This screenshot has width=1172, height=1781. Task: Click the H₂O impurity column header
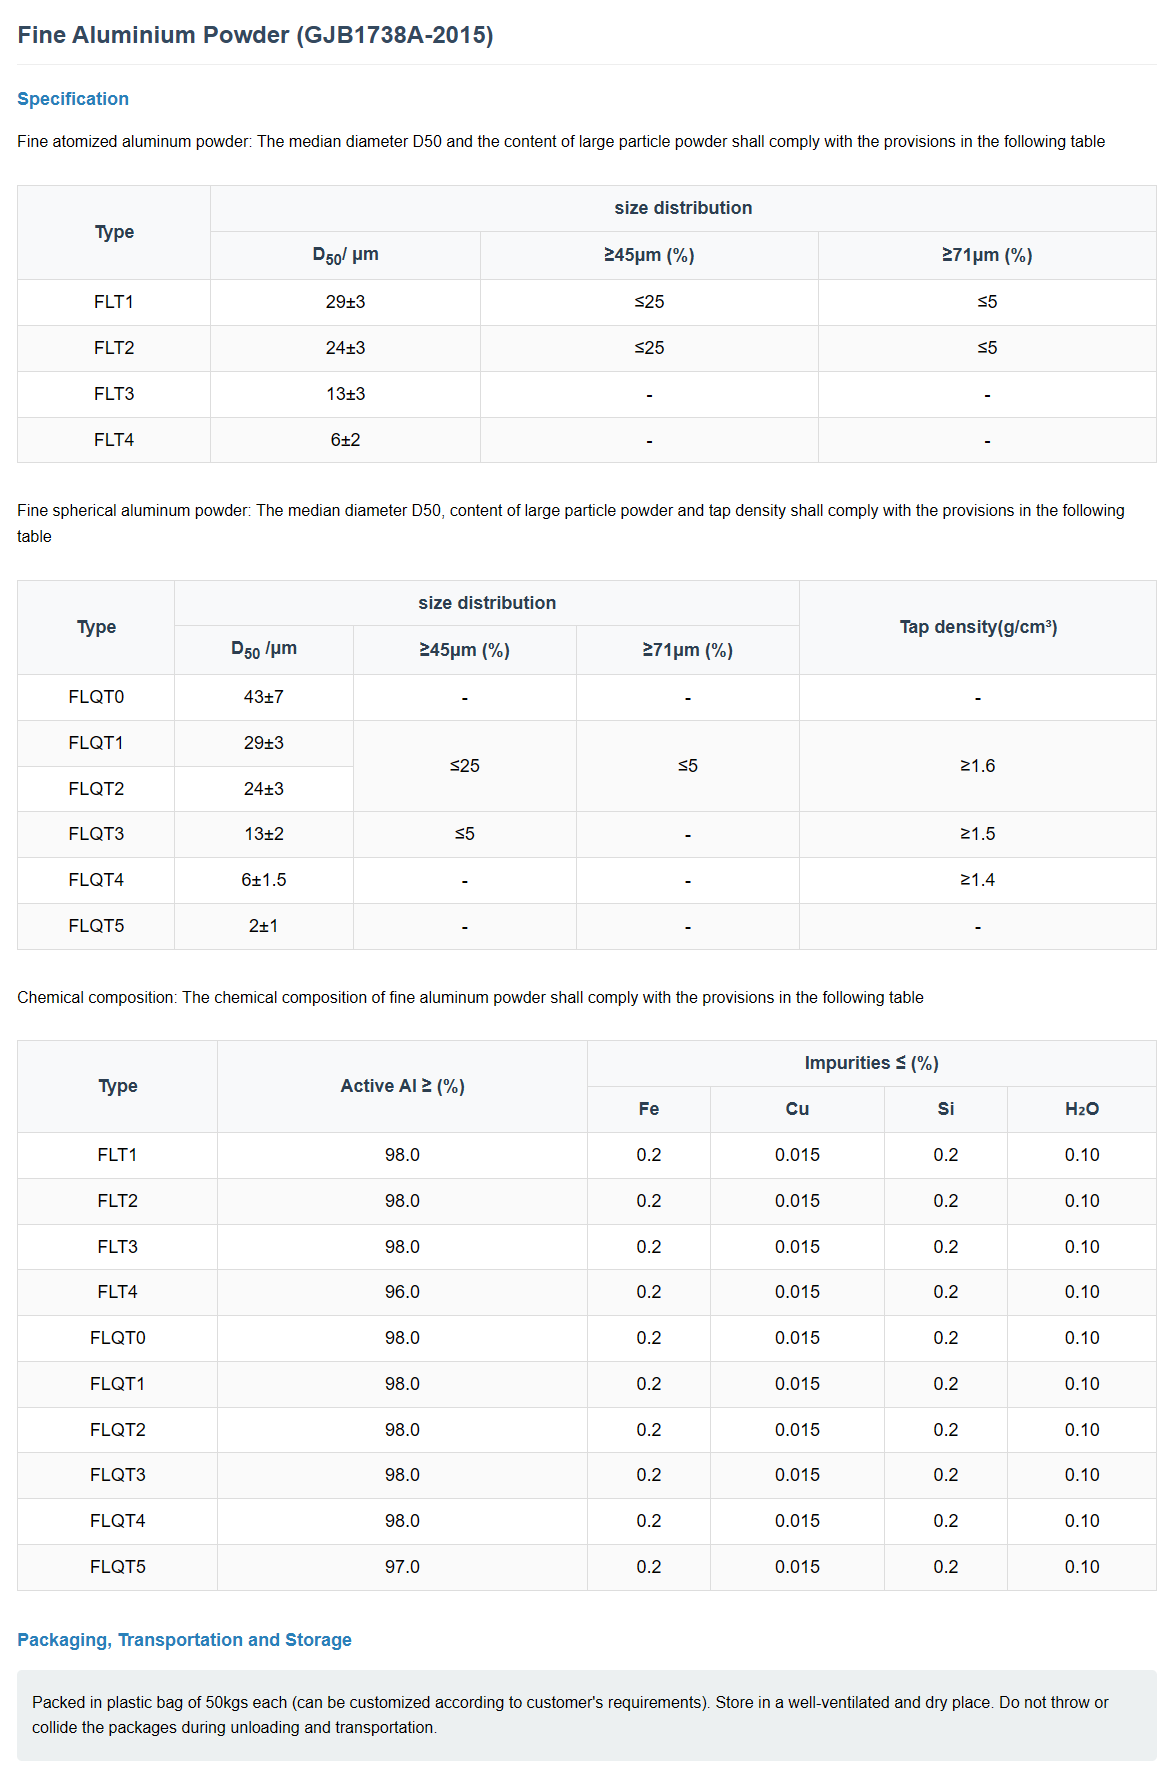(x=1081, y=1109)
